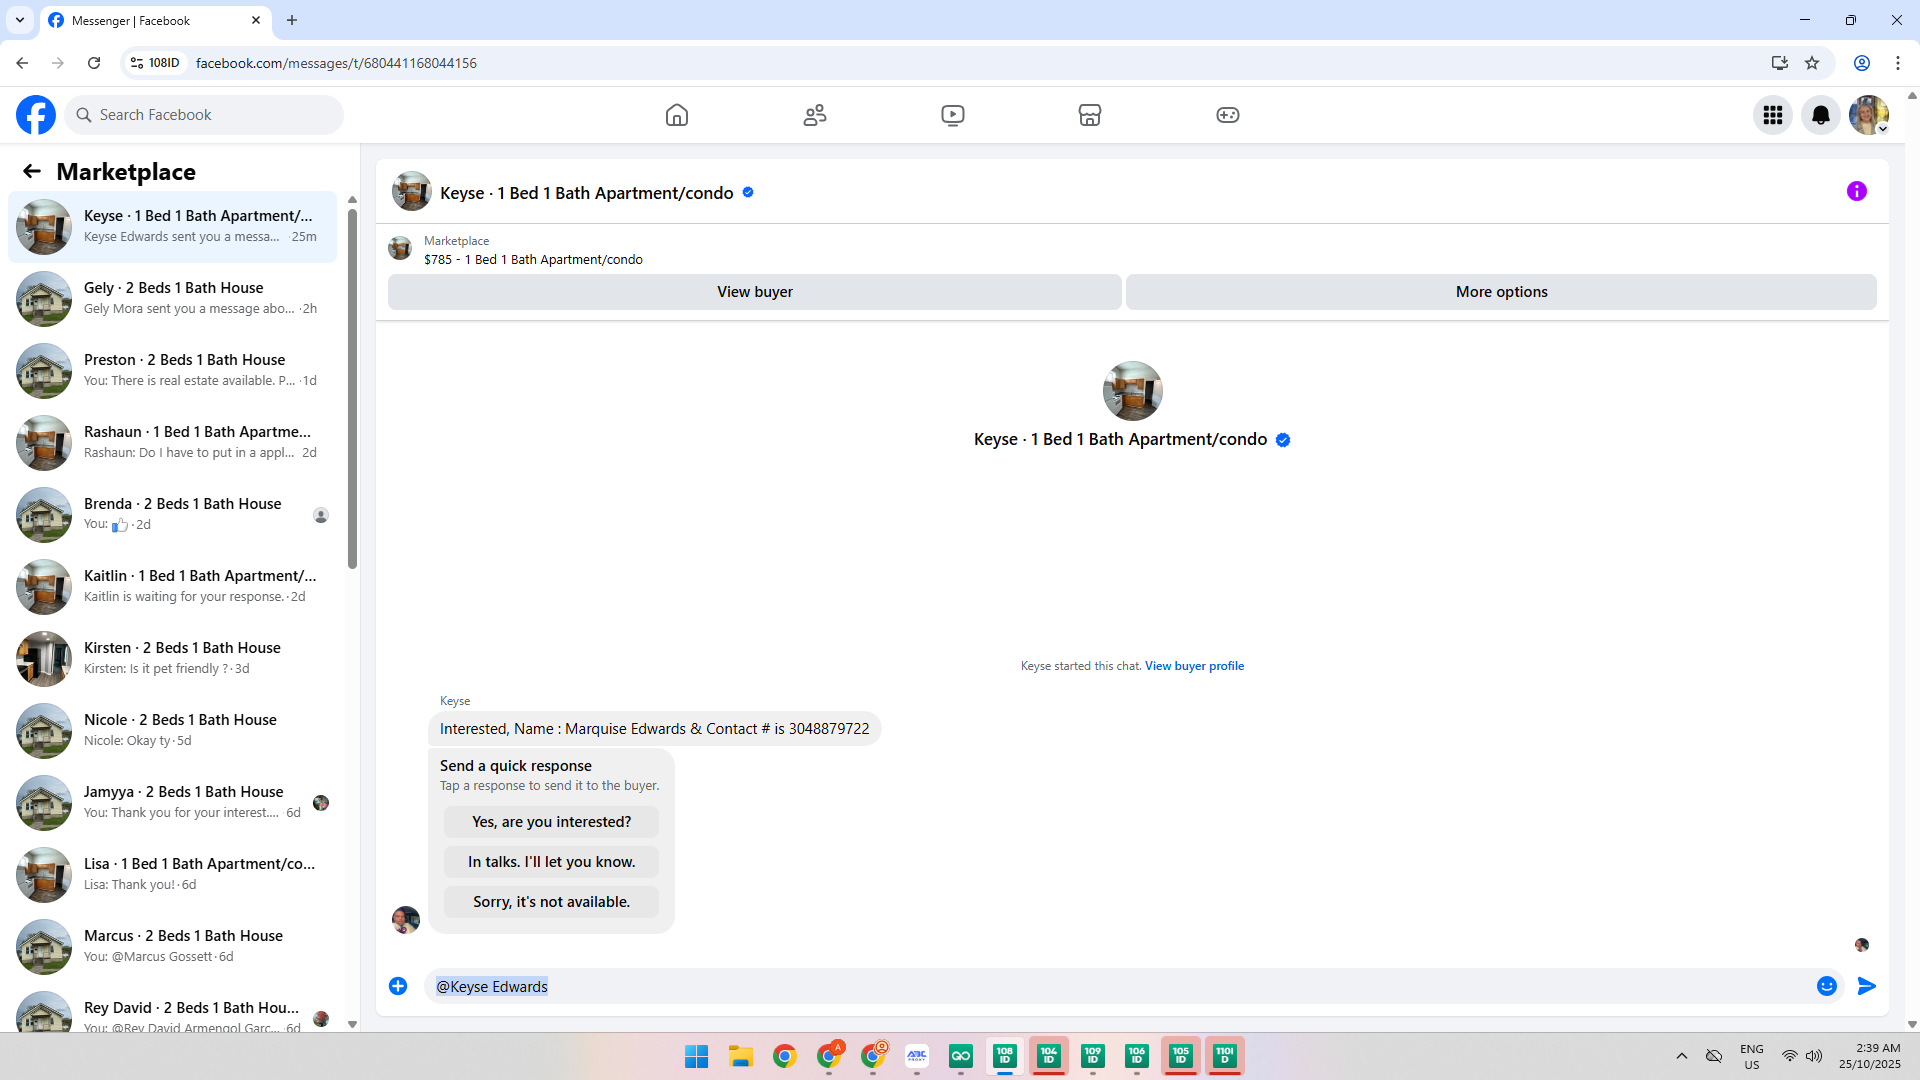Open the Watch video icon
This screenshot has width=1920, height=1080.
(953, 115)
